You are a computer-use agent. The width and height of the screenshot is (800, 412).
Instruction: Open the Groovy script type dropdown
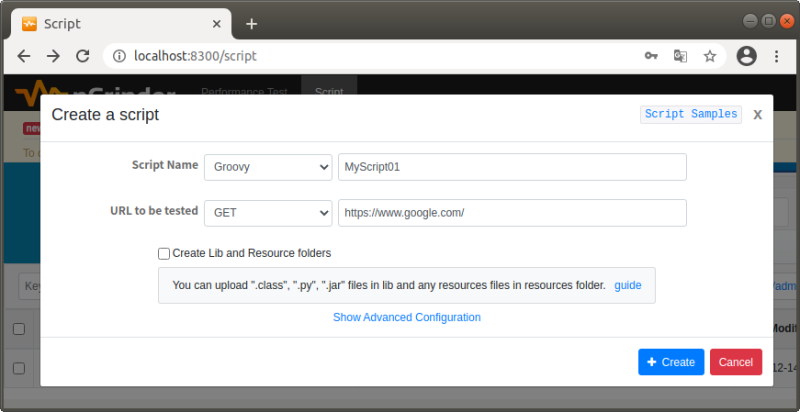tap(267, 167)
